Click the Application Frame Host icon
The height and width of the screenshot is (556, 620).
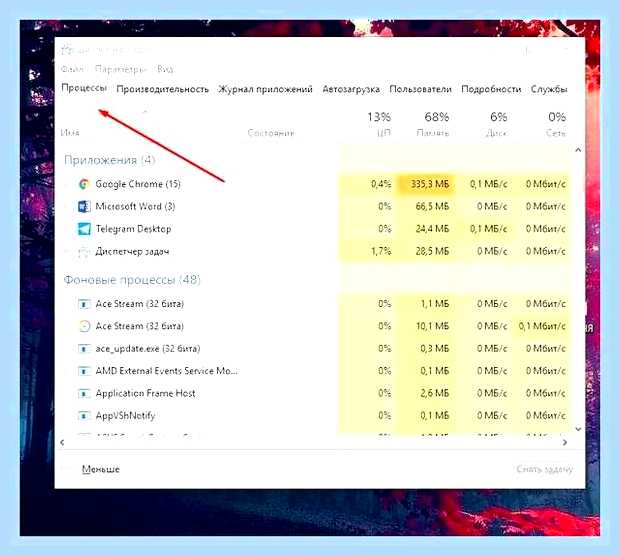(83, 393)
